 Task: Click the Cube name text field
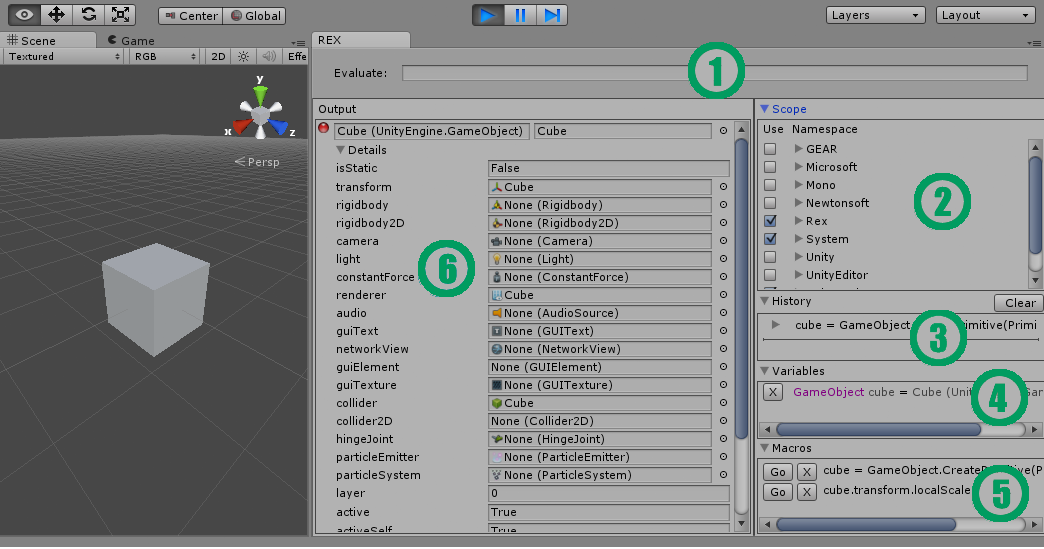pos(623,131)
